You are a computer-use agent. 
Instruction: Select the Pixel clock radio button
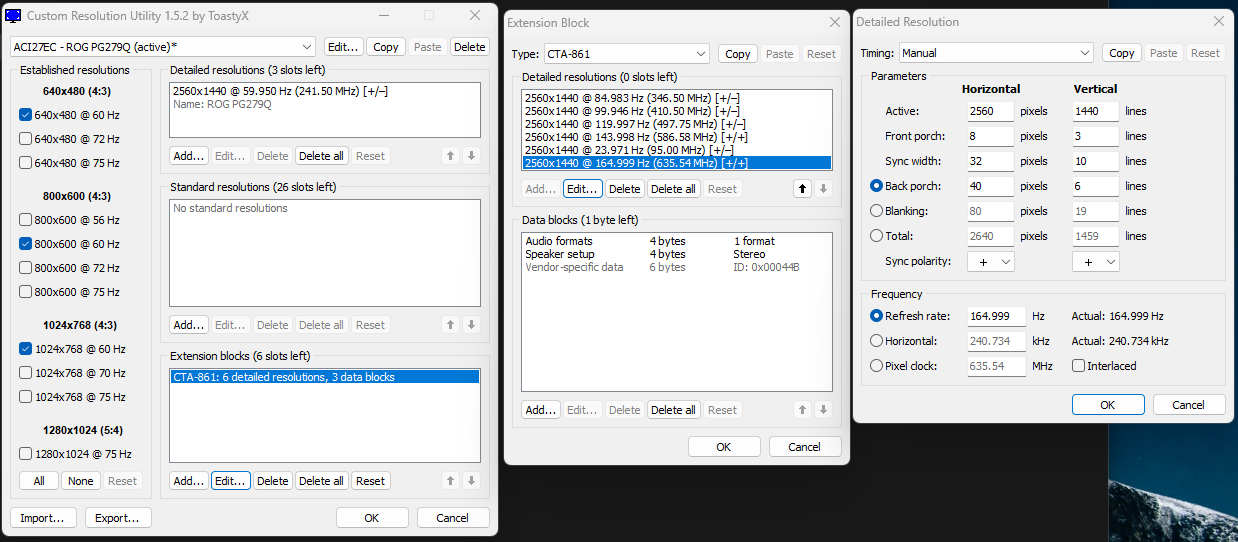click(877, 366)
